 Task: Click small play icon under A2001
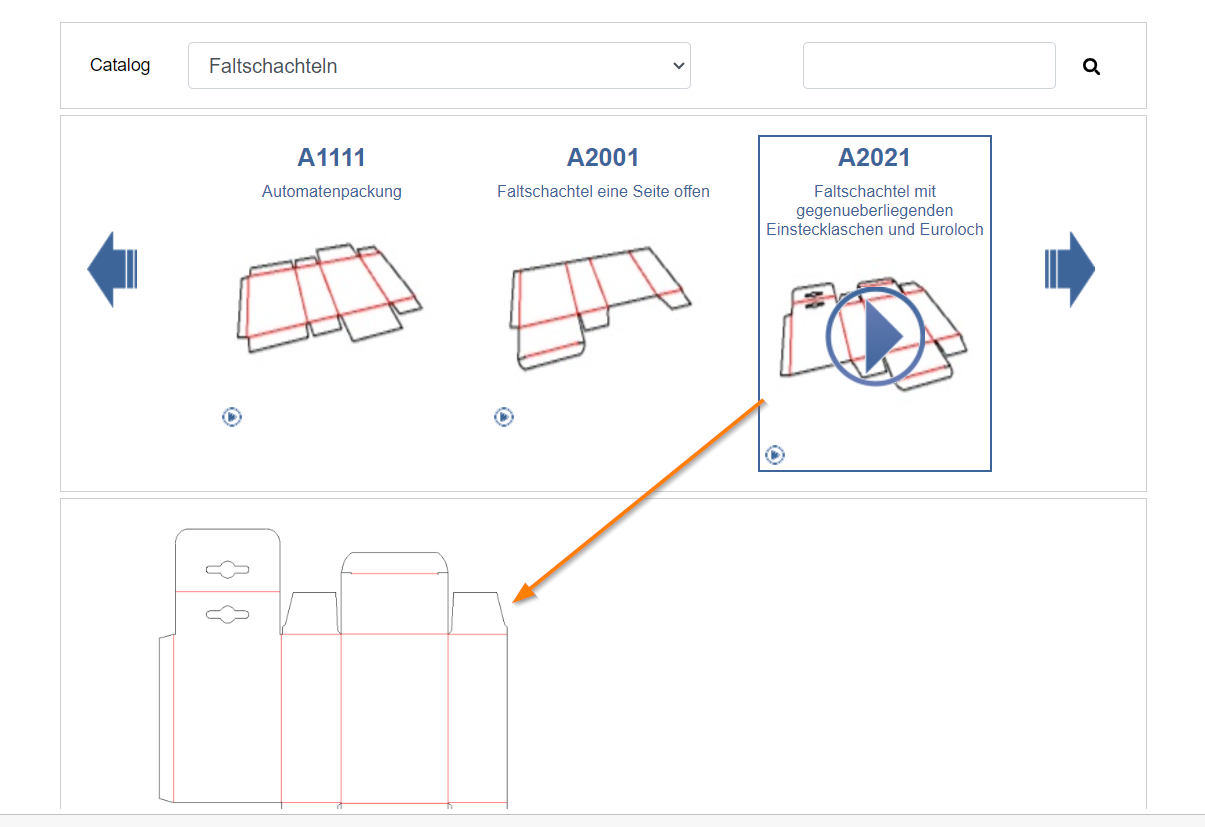pos(504,417)
